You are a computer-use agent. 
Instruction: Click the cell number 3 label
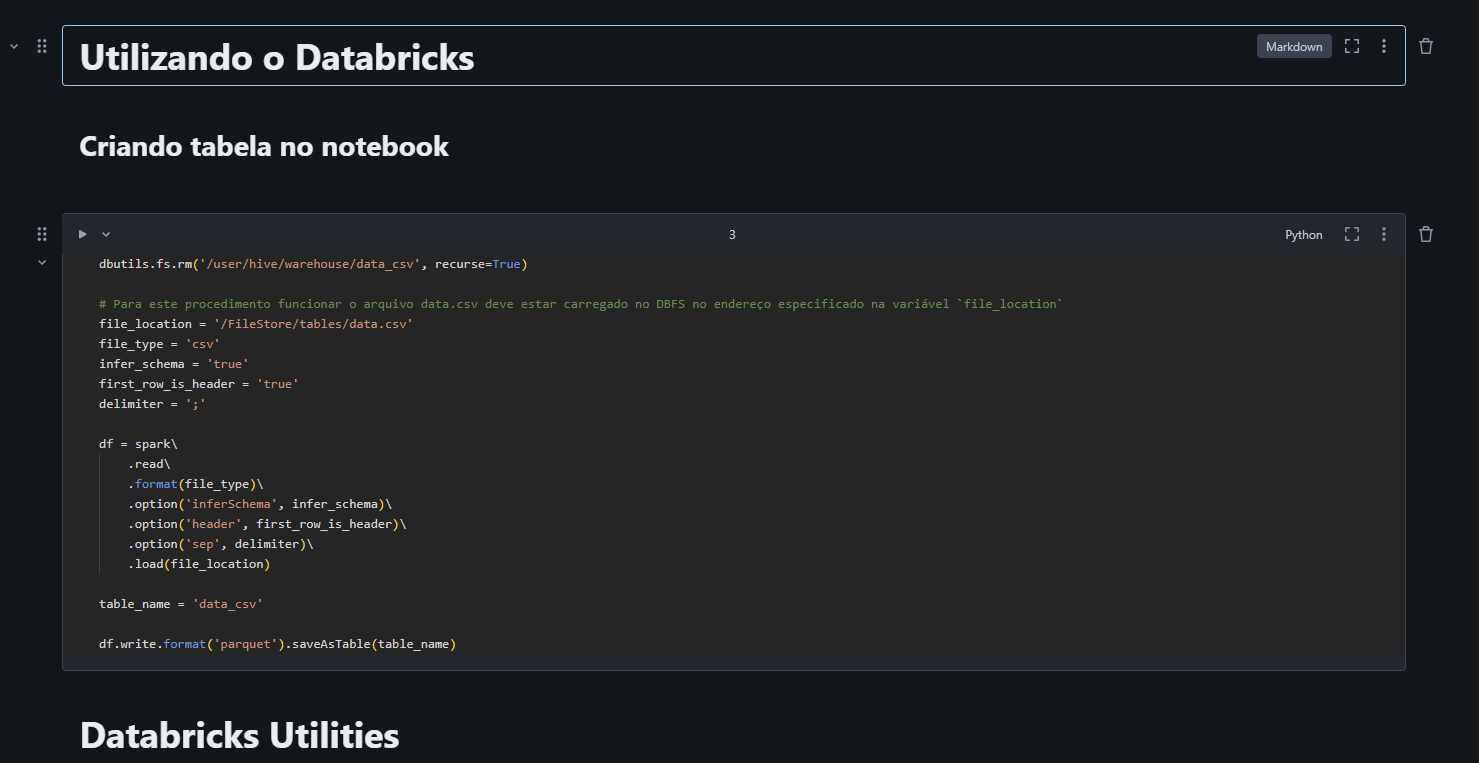click(732, 235)
